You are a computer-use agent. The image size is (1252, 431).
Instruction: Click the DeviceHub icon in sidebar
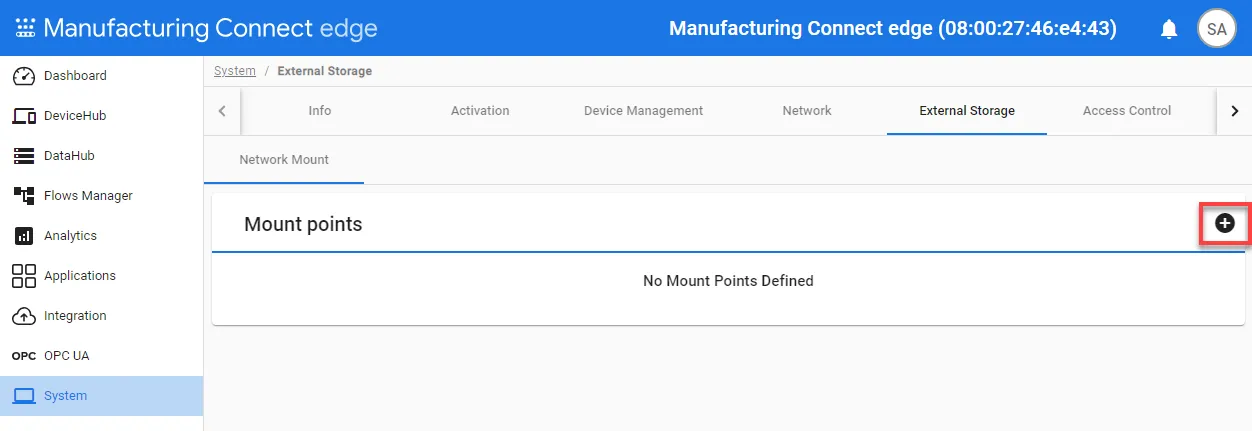click(x=24, y=116)
